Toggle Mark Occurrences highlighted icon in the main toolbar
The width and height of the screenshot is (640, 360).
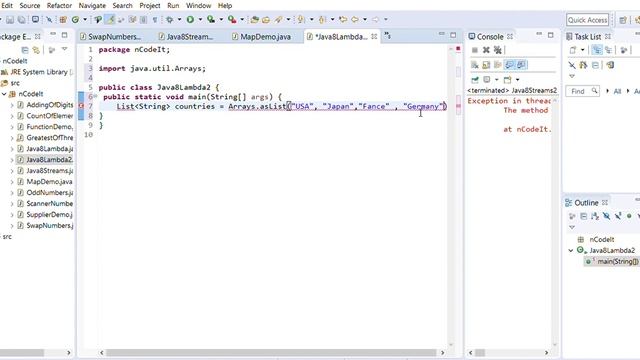click(x=110, y=19)
